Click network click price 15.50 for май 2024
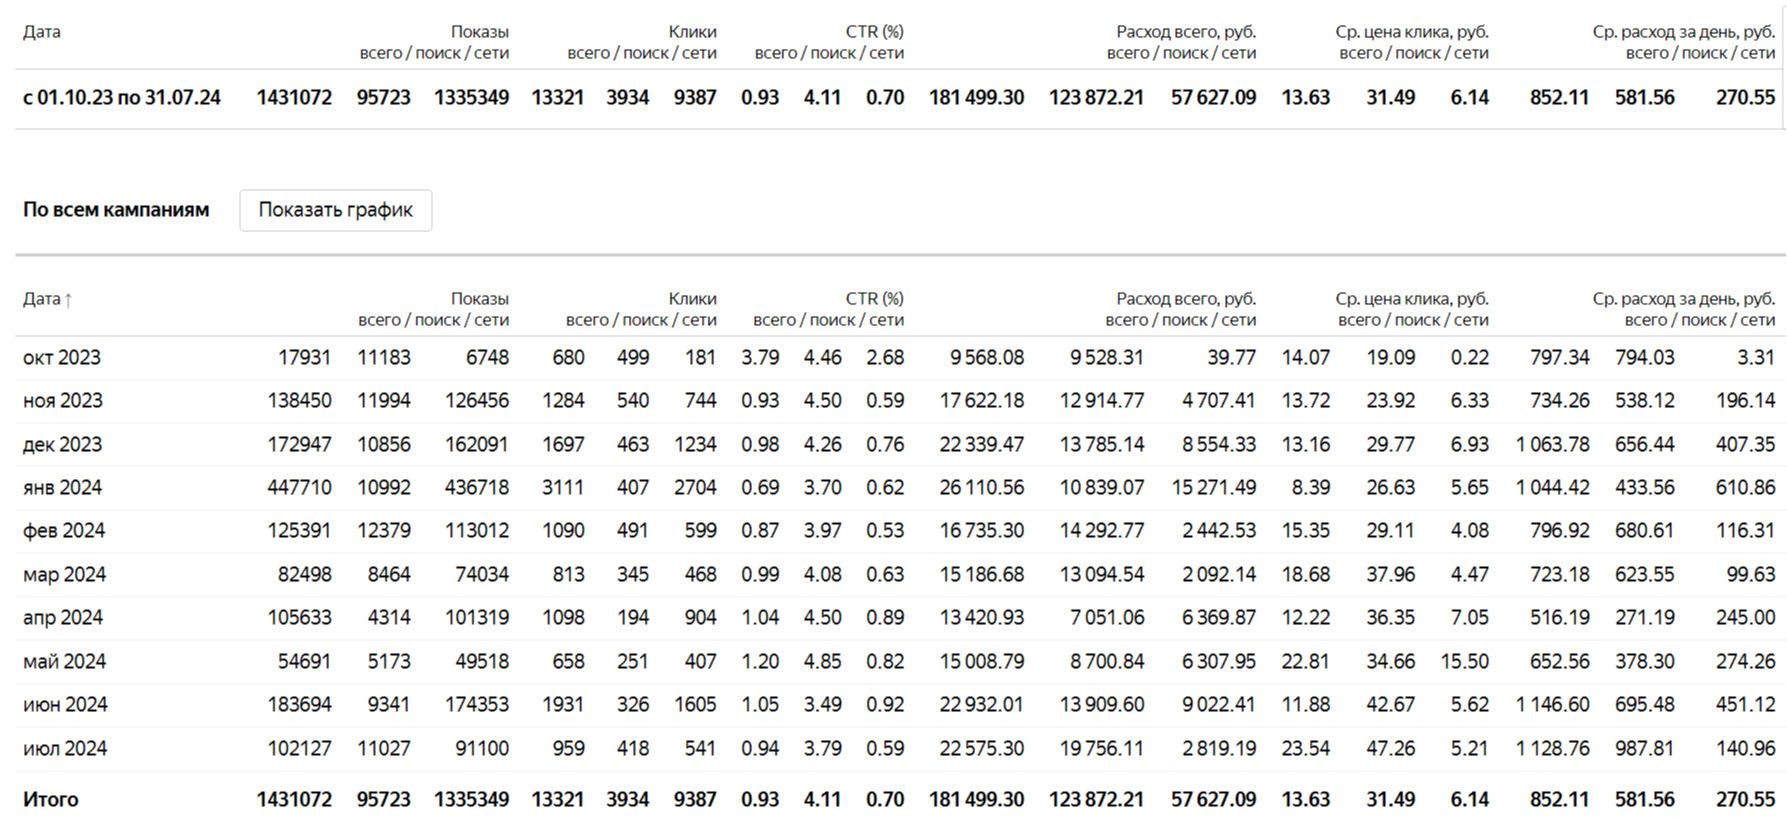This screenshot has width=1787, height=817. [1465, 661]
